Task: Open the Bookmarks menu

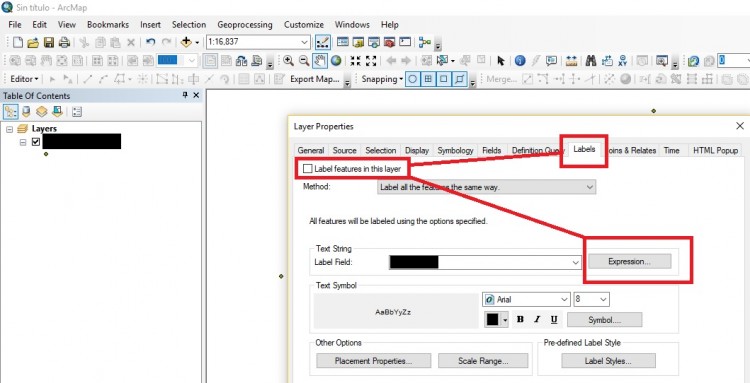Action: point(108,24)
